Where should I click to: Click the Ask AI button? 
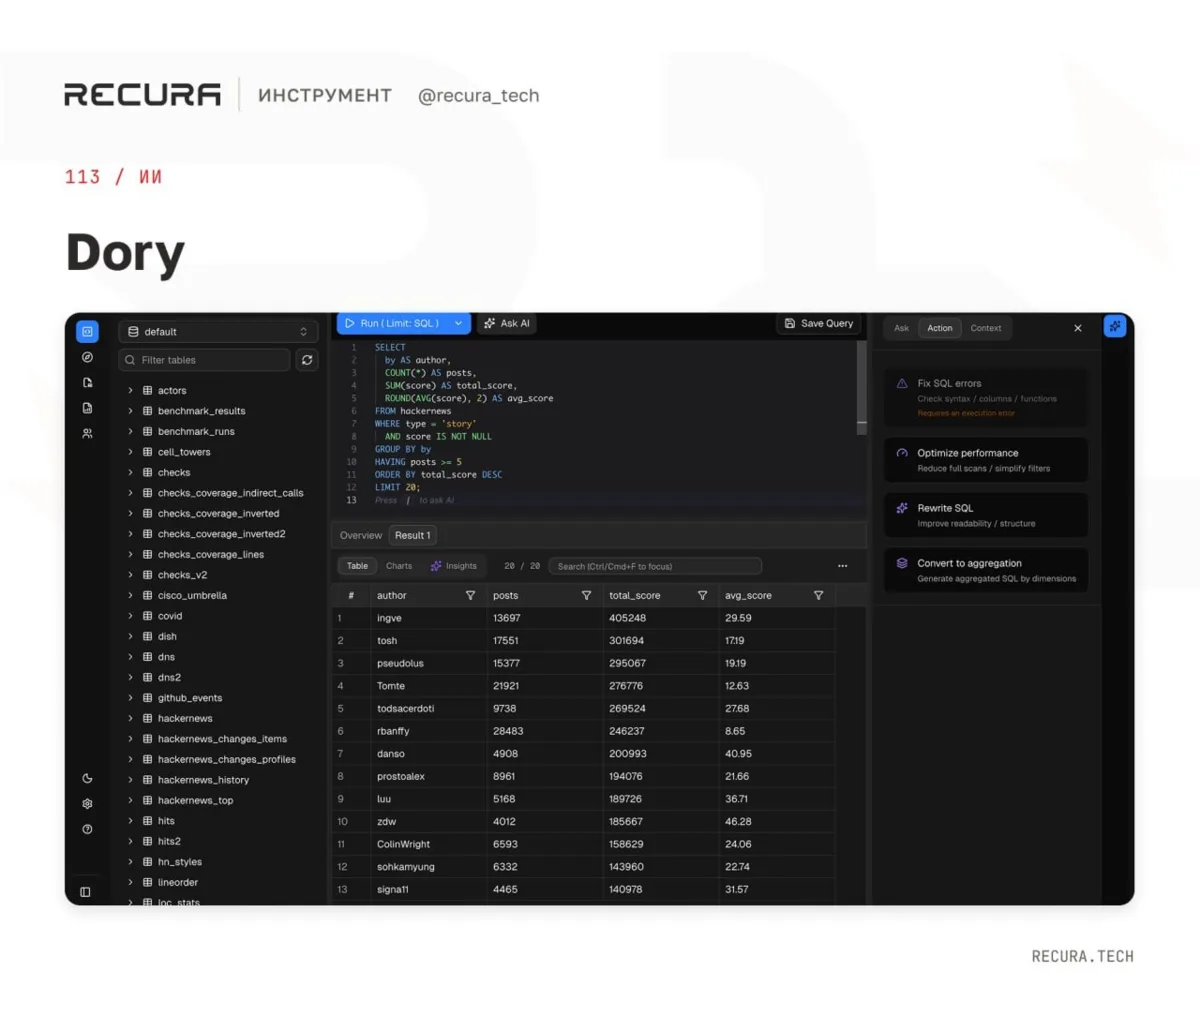pos(507,323)
